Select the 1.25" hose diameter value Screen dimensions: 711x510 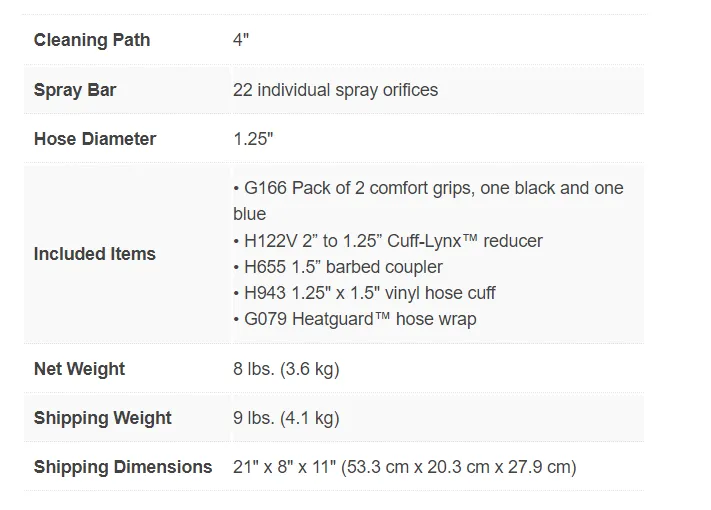pos(253,139)
